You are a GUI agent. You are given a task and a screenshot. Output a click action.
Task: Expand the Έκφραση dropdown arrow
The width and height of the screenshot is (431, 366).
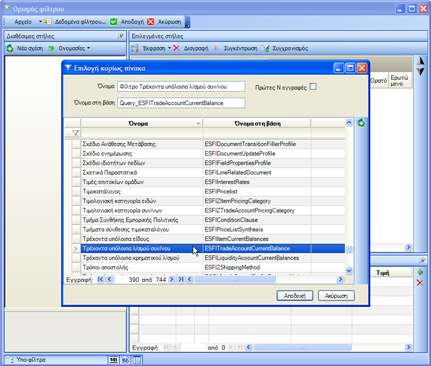coord(169,48)
